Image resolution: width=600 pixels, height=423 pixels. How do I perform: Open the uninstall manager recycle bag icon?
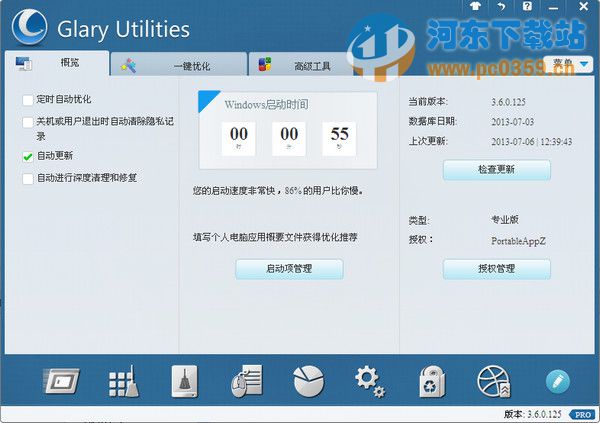(x=432, y=381)
